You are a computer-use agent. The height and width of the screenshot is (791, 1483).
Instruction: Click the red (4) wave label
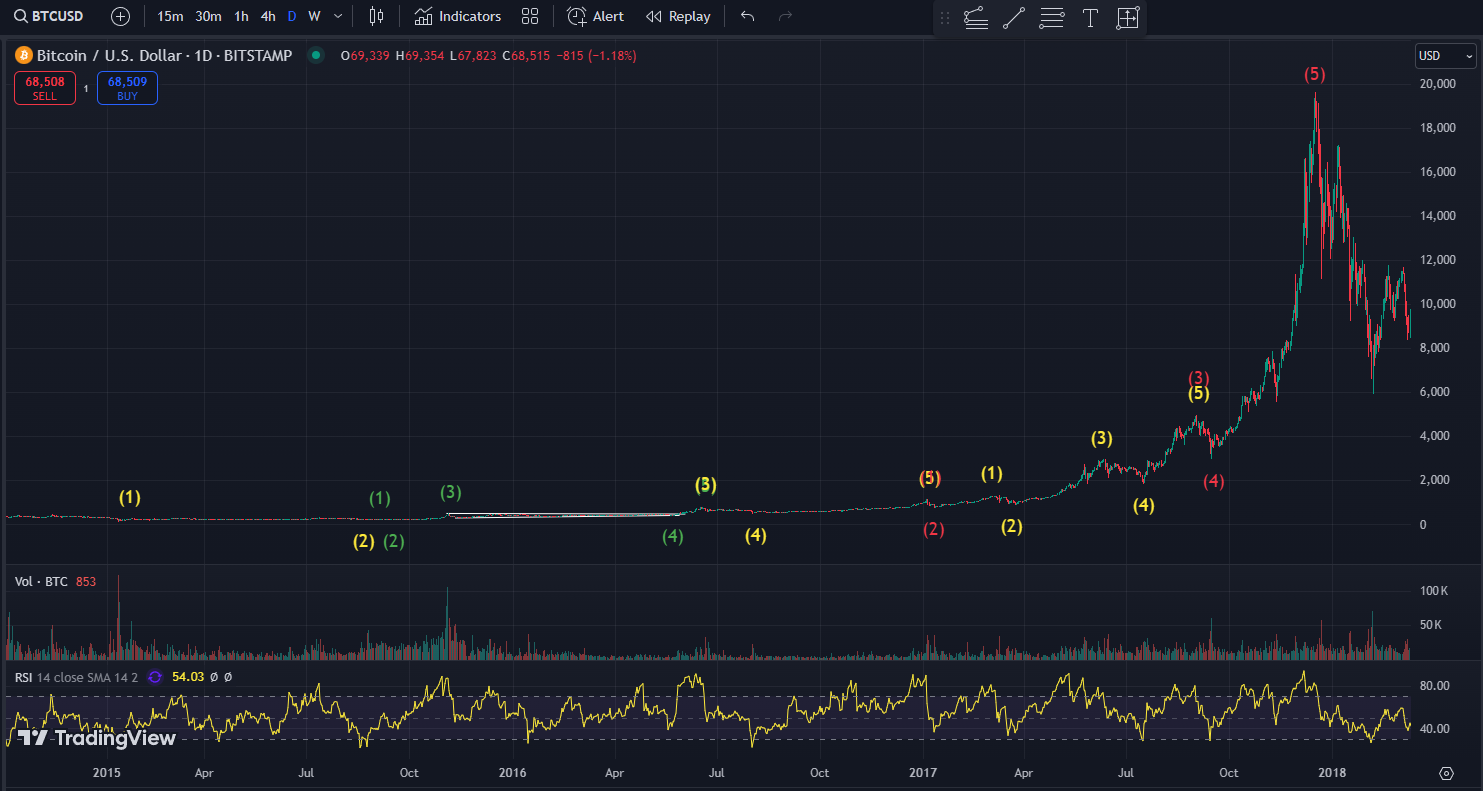tap(1213, 481)
